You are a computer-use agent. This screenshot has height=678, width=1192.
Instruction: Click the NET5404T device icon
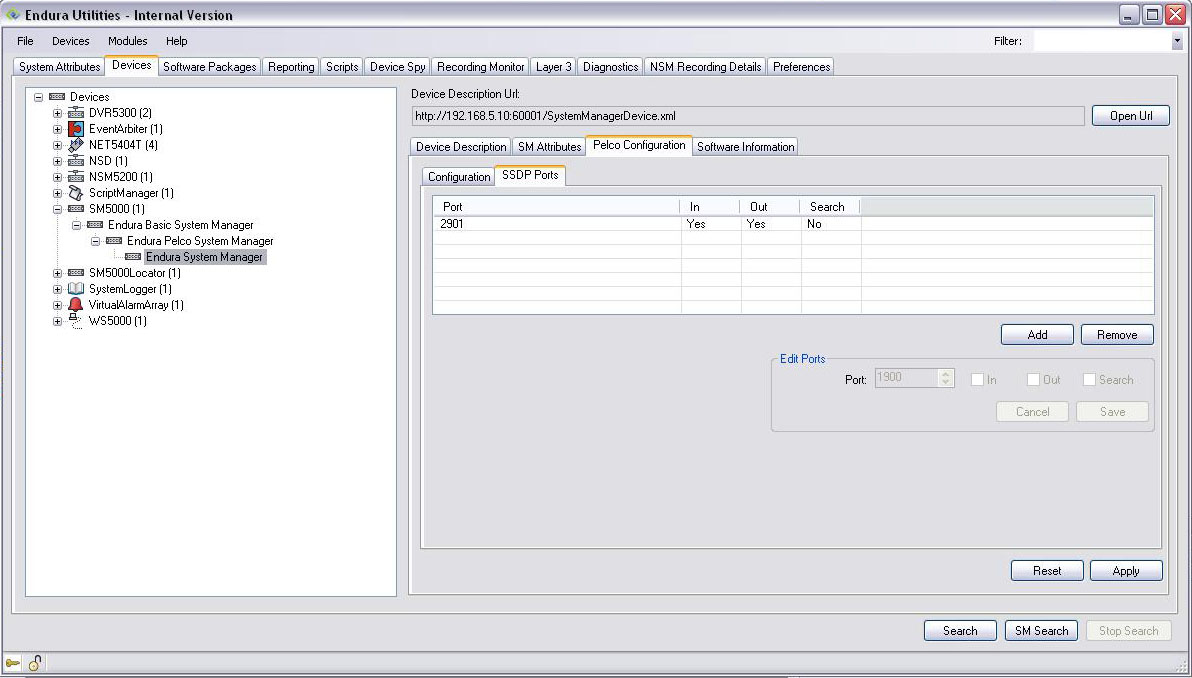click(x=76, y=145)
